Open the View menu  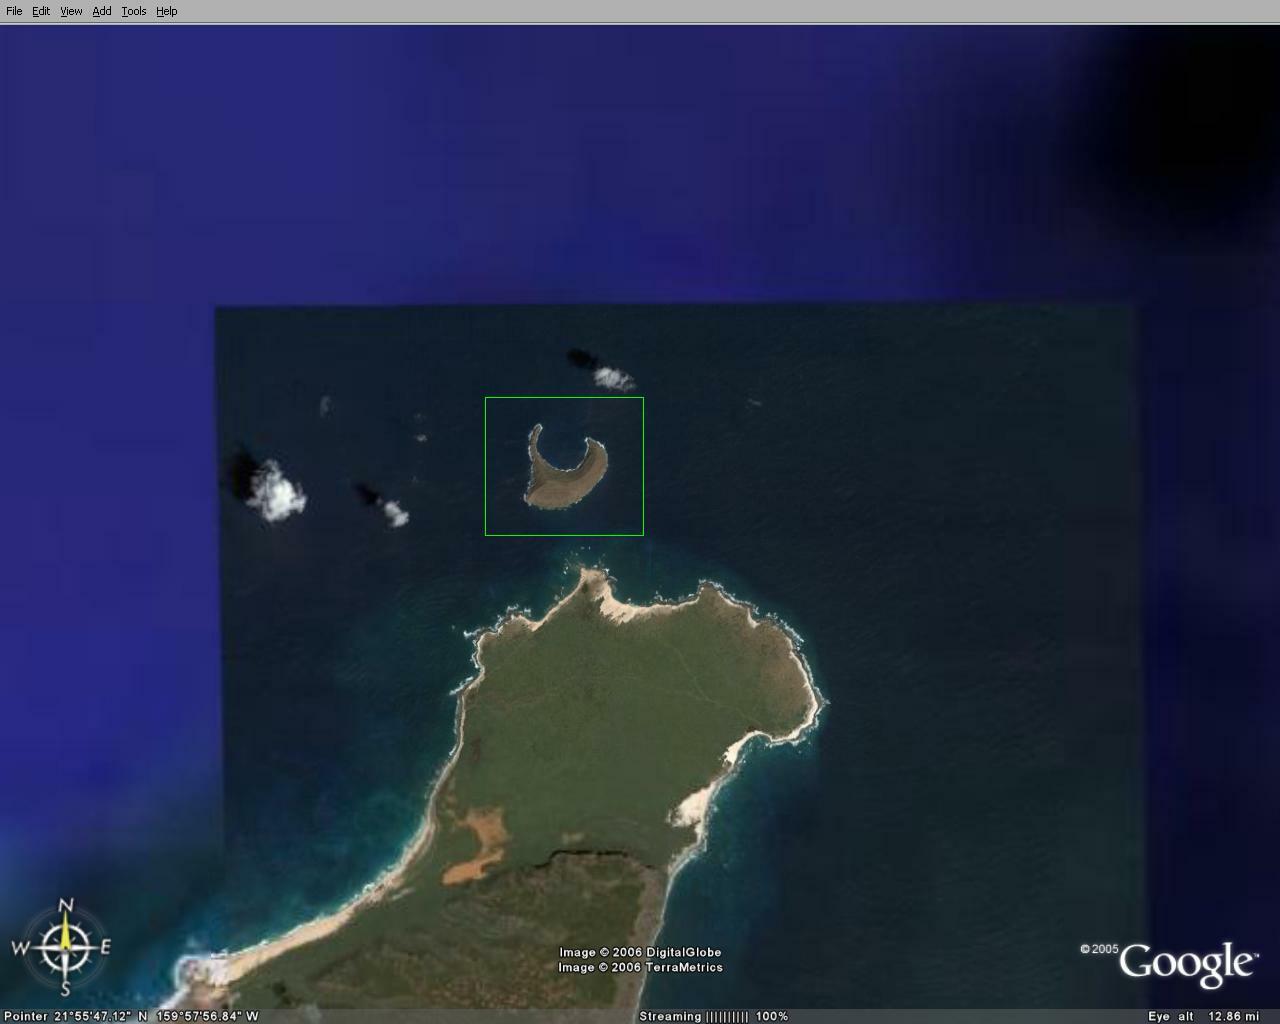point(71,11)
